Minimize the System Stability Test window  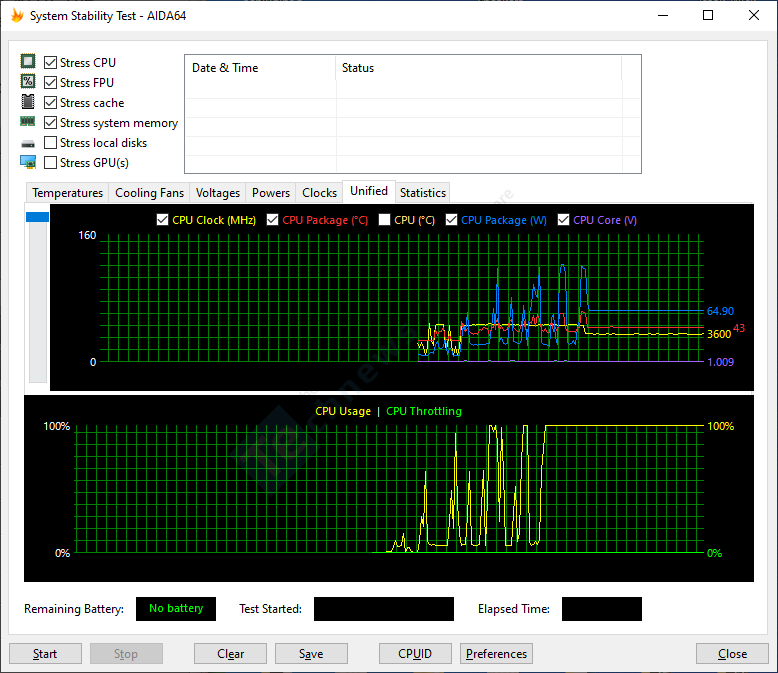point(663,15)
